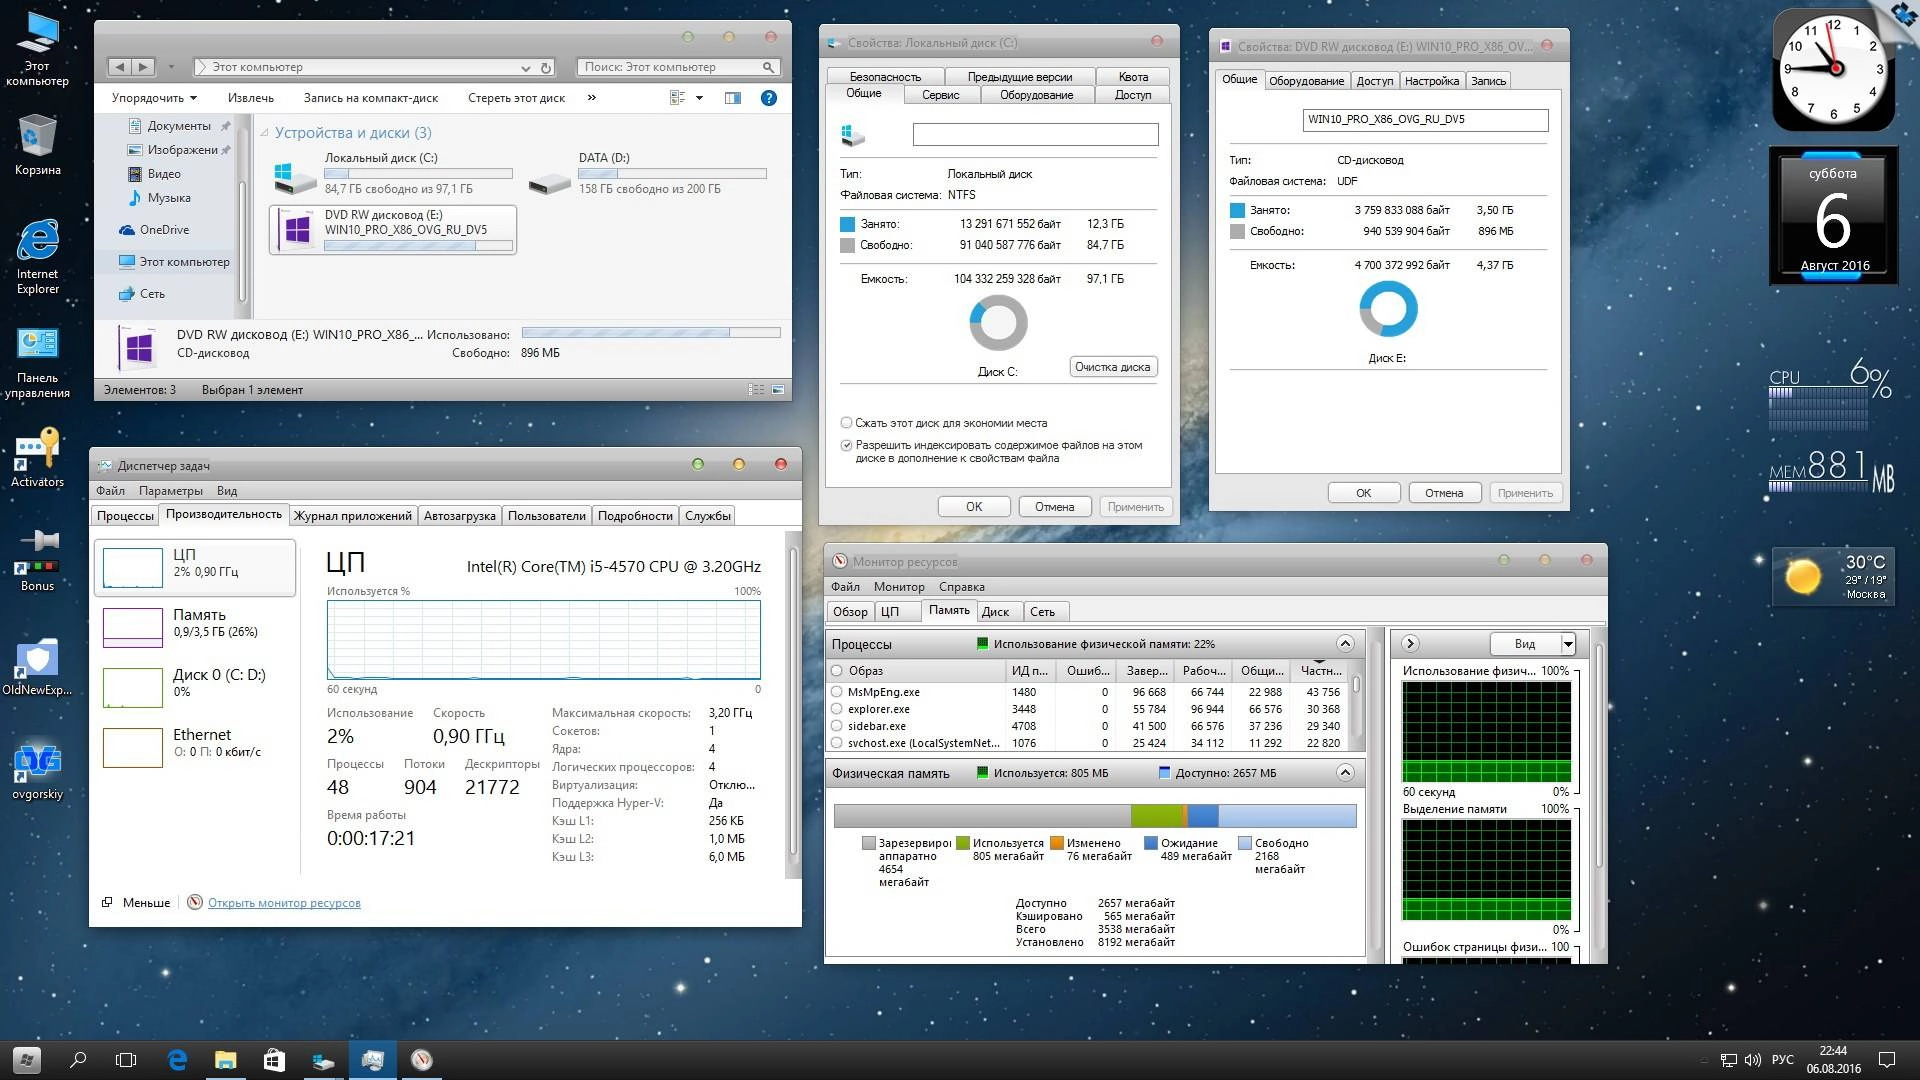This screenshot has width=1920, height=1080.
Task: Open the Store icon in taskbar
Action: pyautogui.click(x=274, y=1060)
